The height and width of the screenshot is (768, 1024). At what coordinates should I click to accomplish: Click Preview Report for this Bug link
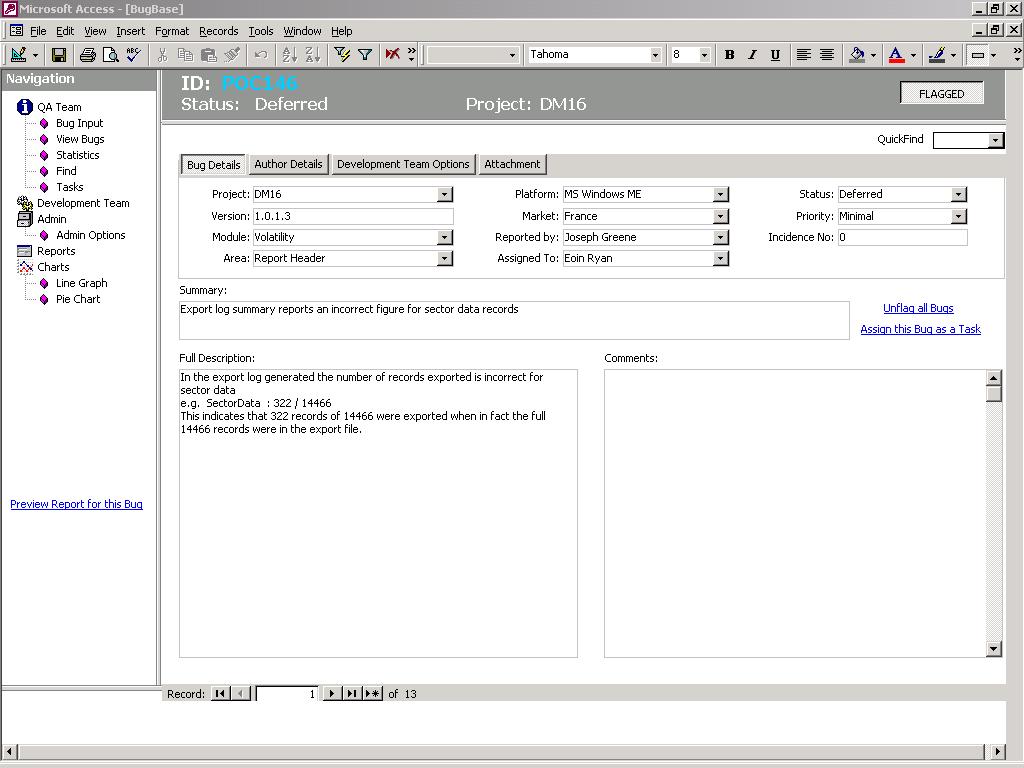click(76, 505)
